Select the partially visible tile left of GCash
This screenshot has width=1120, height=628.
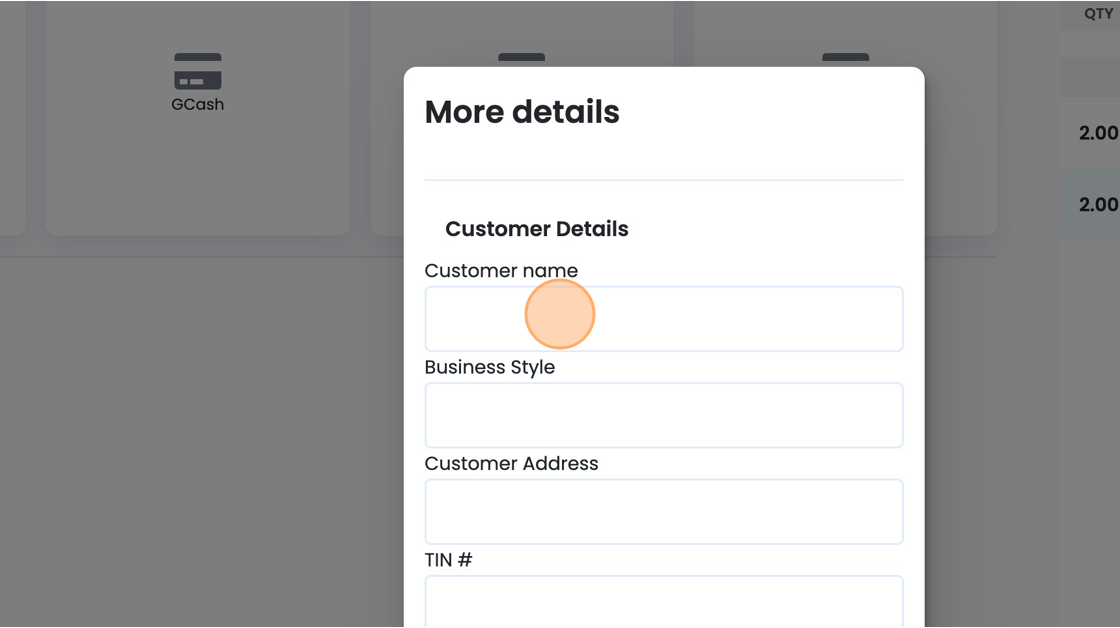pos(13,118)
